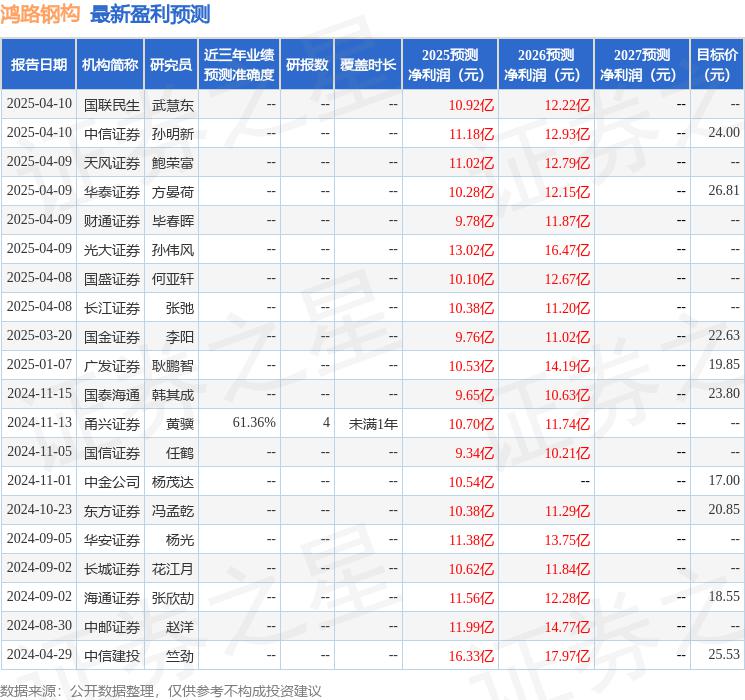745x700 pixels.
Task: Select the 中邮证券 institution cell
Action: pos(112,627)
